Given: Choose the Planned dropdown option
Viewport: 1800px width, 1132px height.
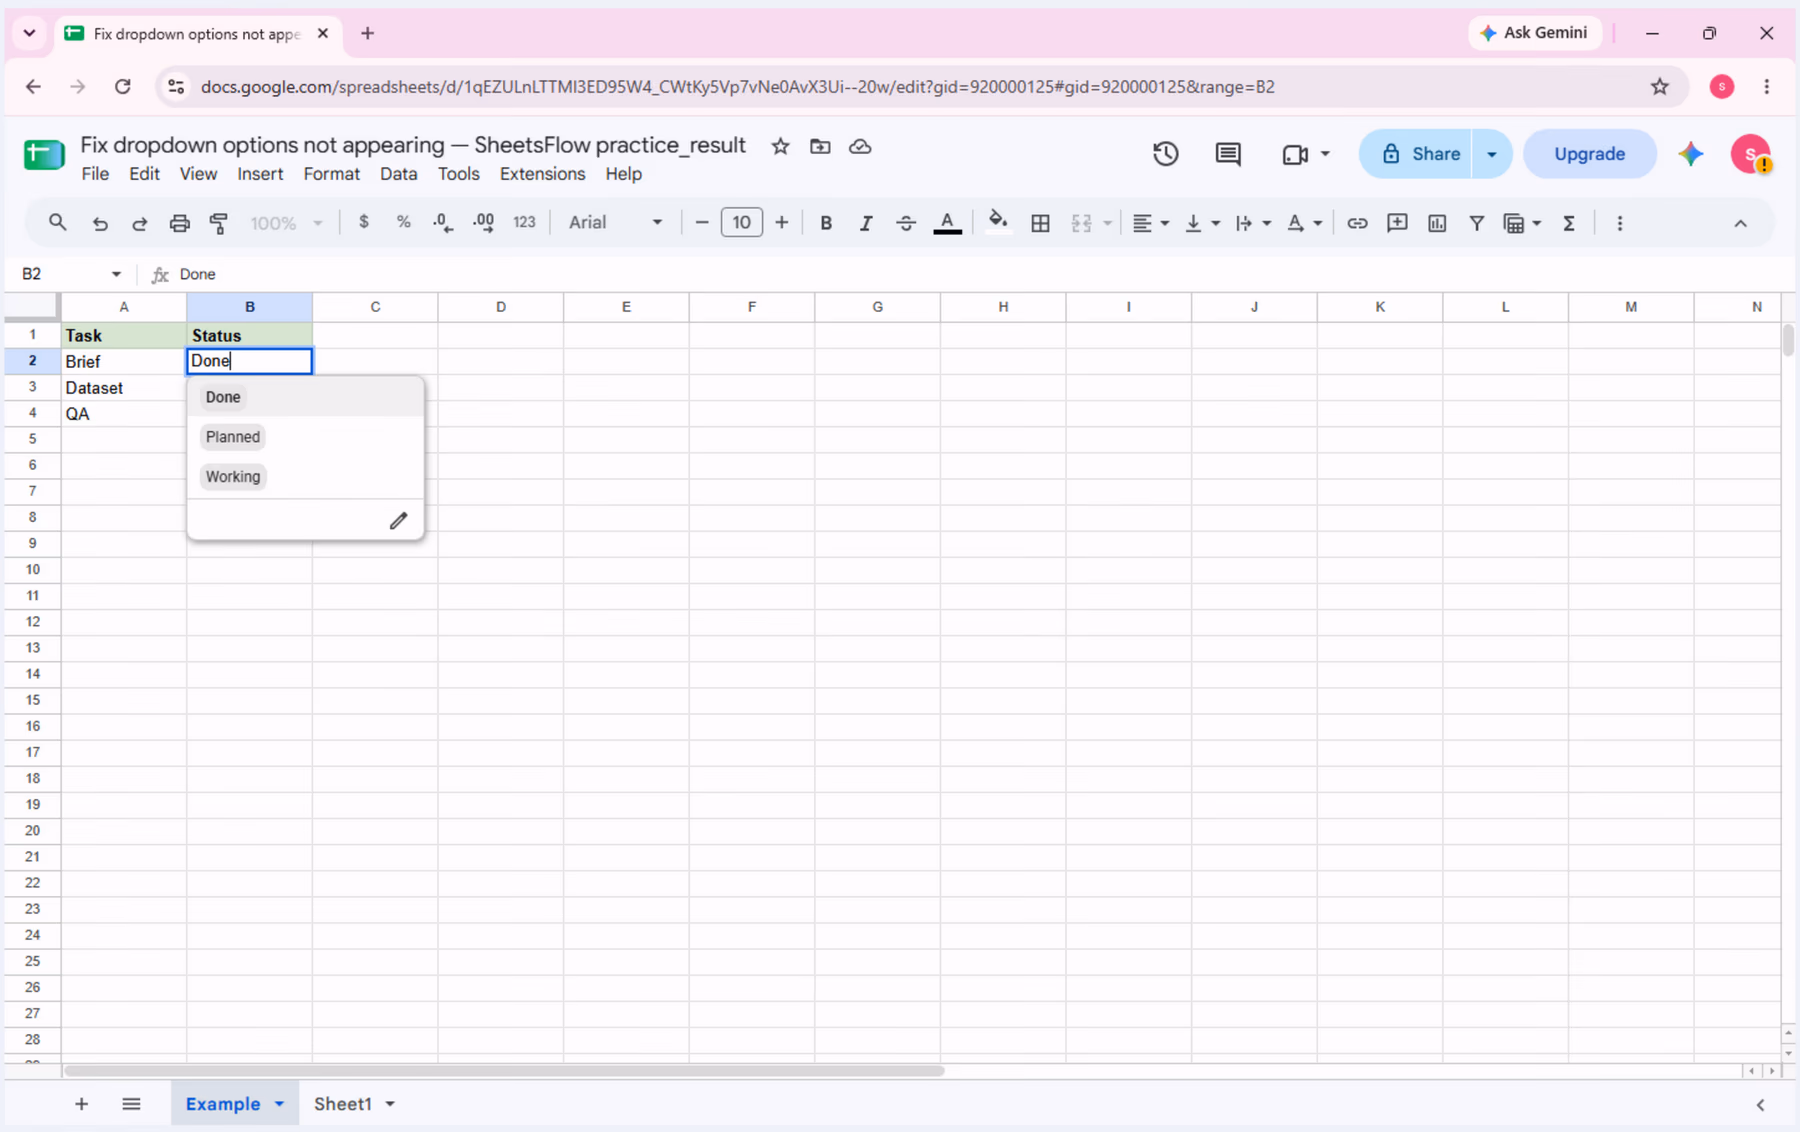Looking at the screenshot, I should pos(233,437).
